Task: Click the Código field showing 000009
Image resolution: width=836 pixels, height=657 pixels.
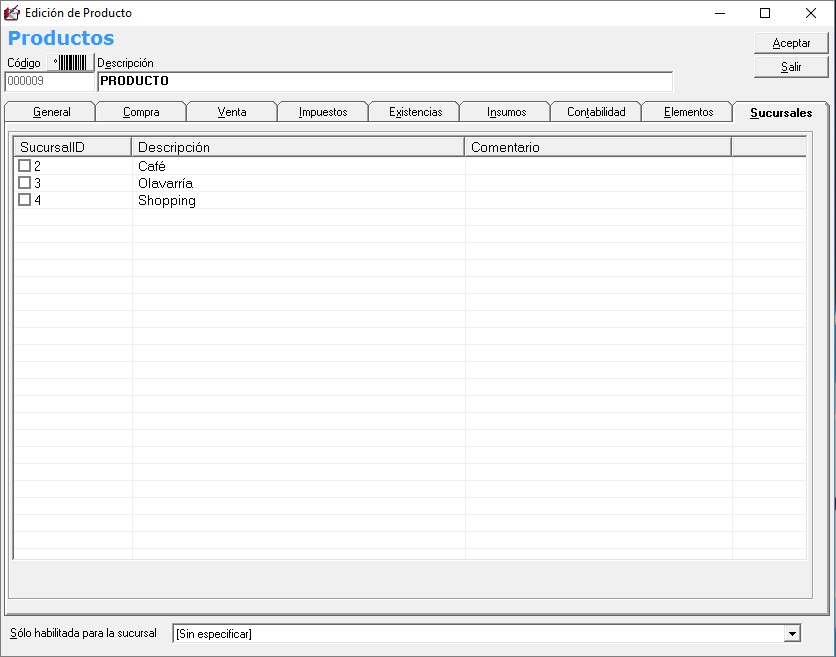Action: [48, 81]
